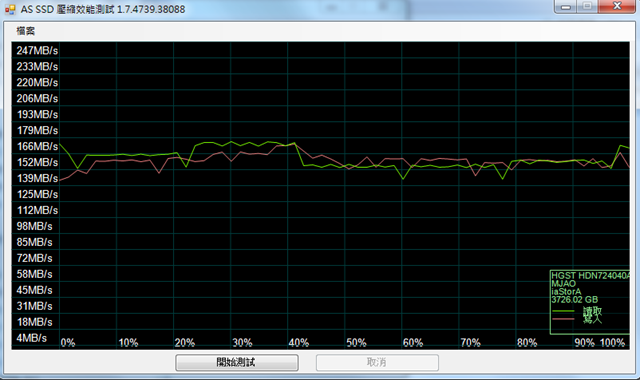Viewport: 640px width, 380px height.
Task: Click the 80% x-axis label
Action: click(527, 342)
